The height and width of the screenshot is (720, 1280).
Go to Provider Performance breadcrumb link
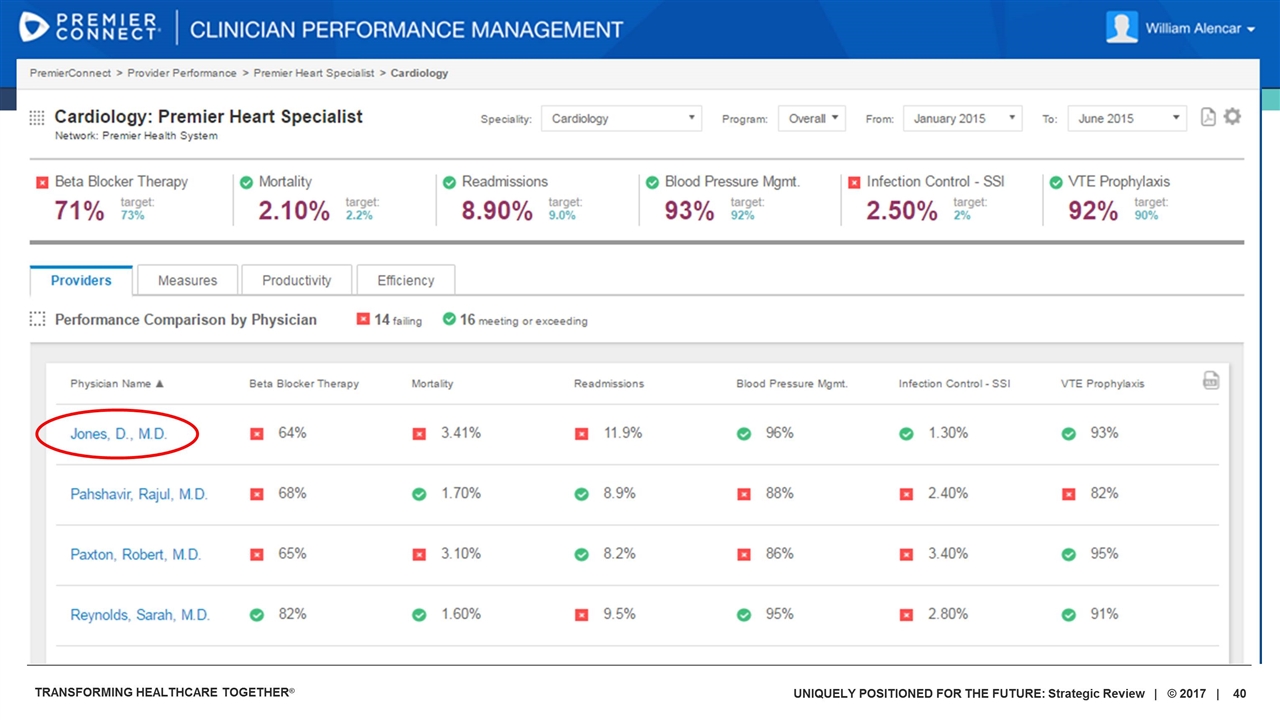(x=182, y=73)
